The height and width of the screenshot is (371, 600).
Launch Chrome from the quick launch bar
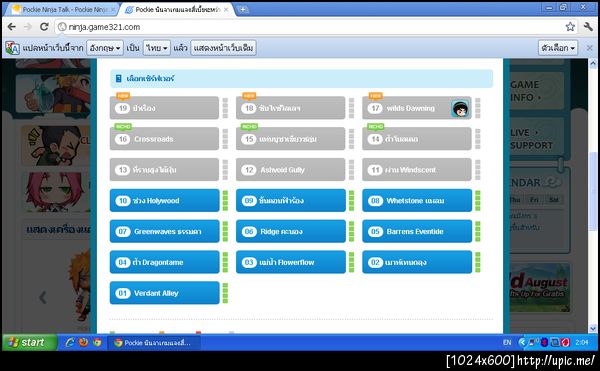pos(97,342)
